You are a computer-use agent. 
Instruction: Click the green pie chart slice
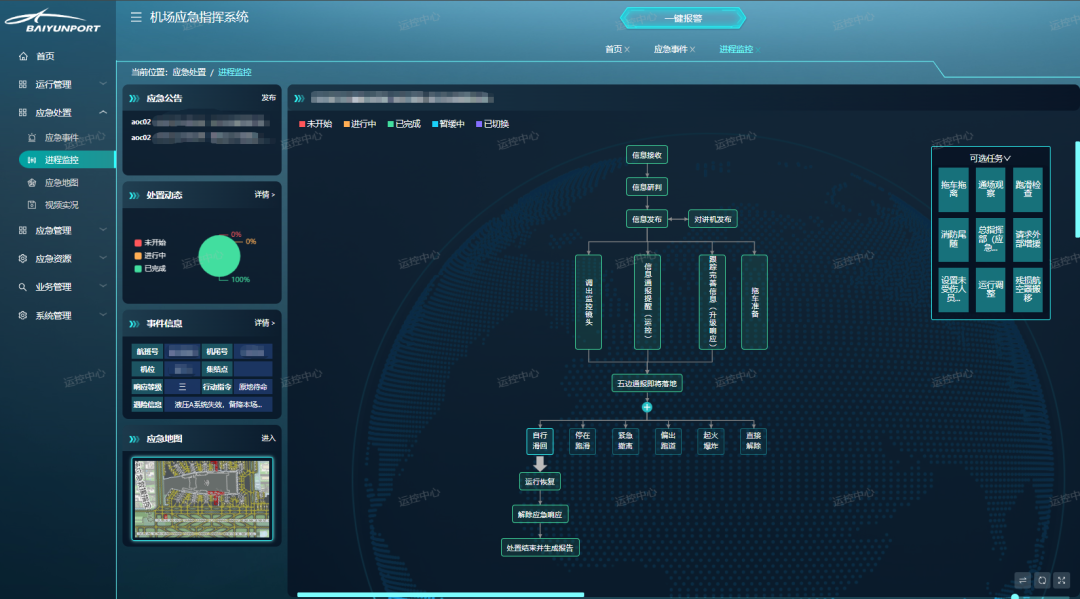click(219, 256)
